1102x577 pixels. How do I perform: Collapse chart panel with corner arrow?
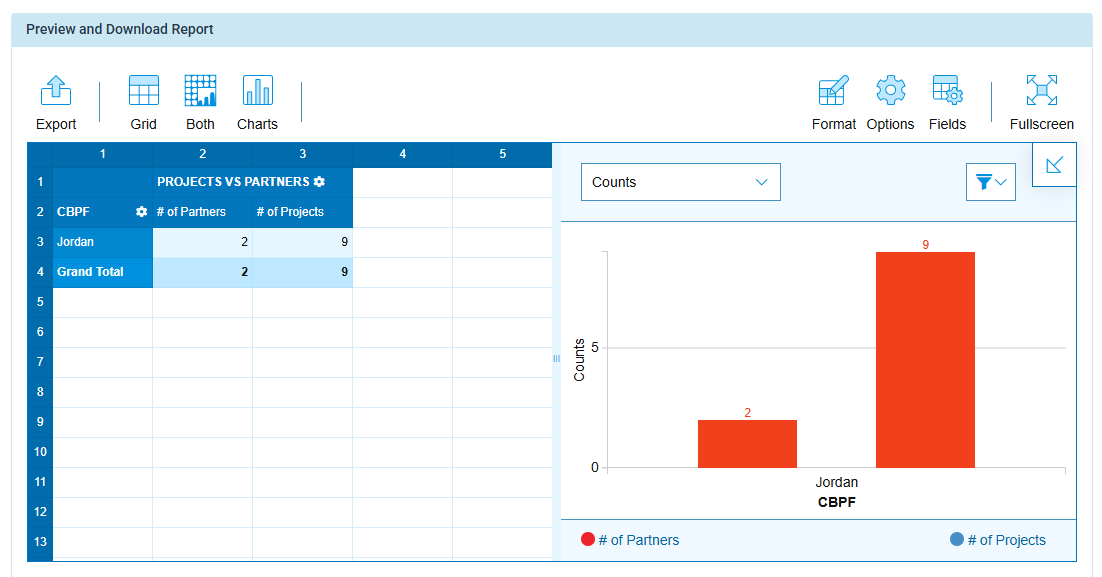[x=1054, y=165]
